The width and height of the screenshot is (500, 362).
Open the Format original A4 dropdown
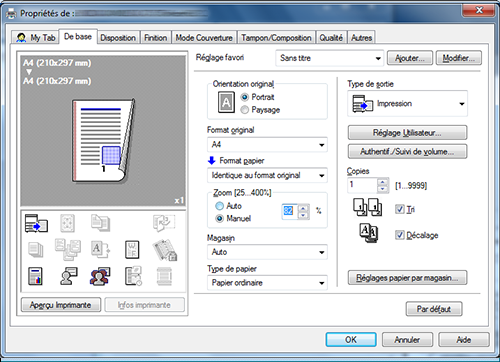pos(267,145)
